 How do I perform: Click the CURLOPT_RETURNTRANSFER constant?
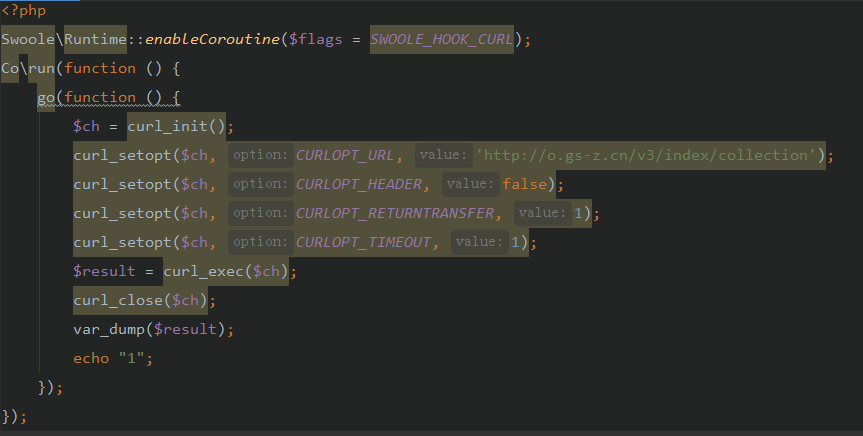(395, 213)
